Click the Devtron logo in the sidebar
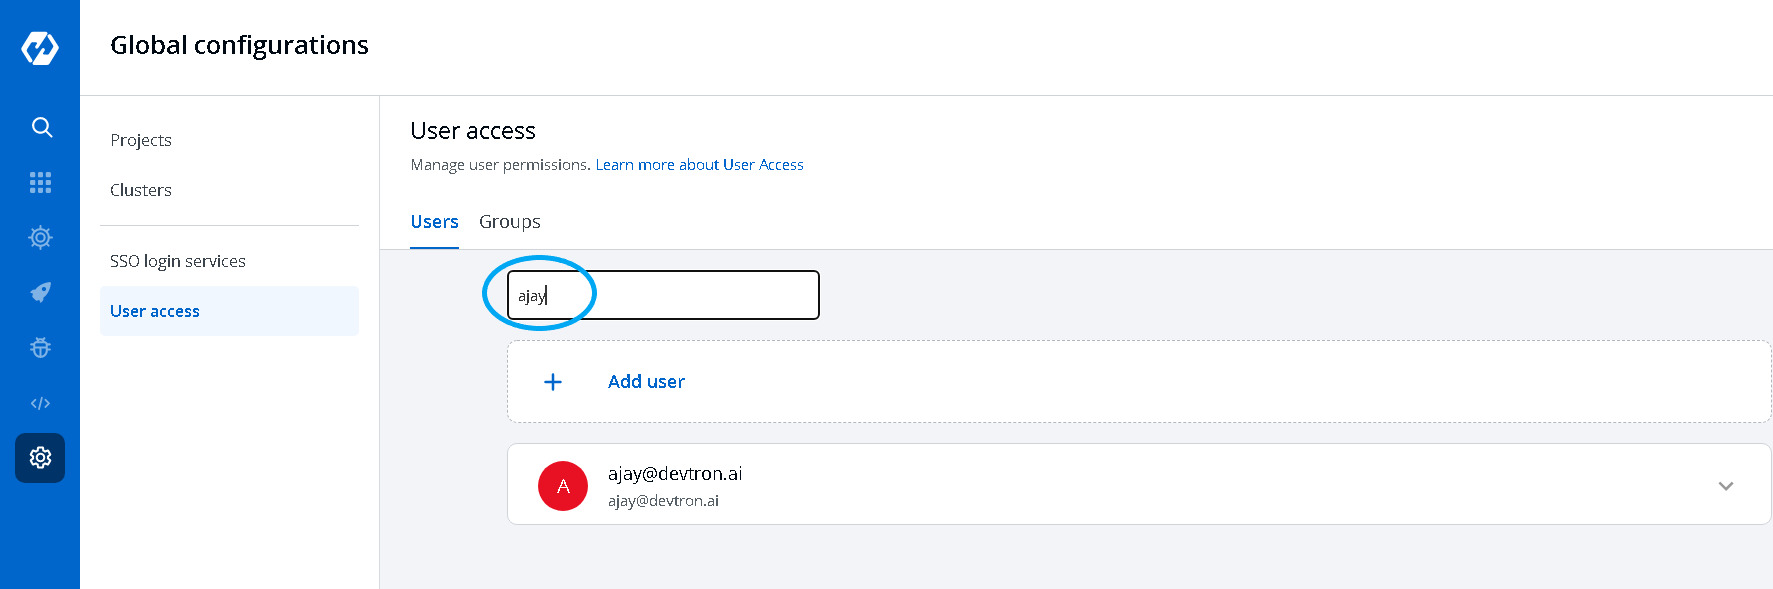Viewport: 1773px width, 589px height. point(40,48)
